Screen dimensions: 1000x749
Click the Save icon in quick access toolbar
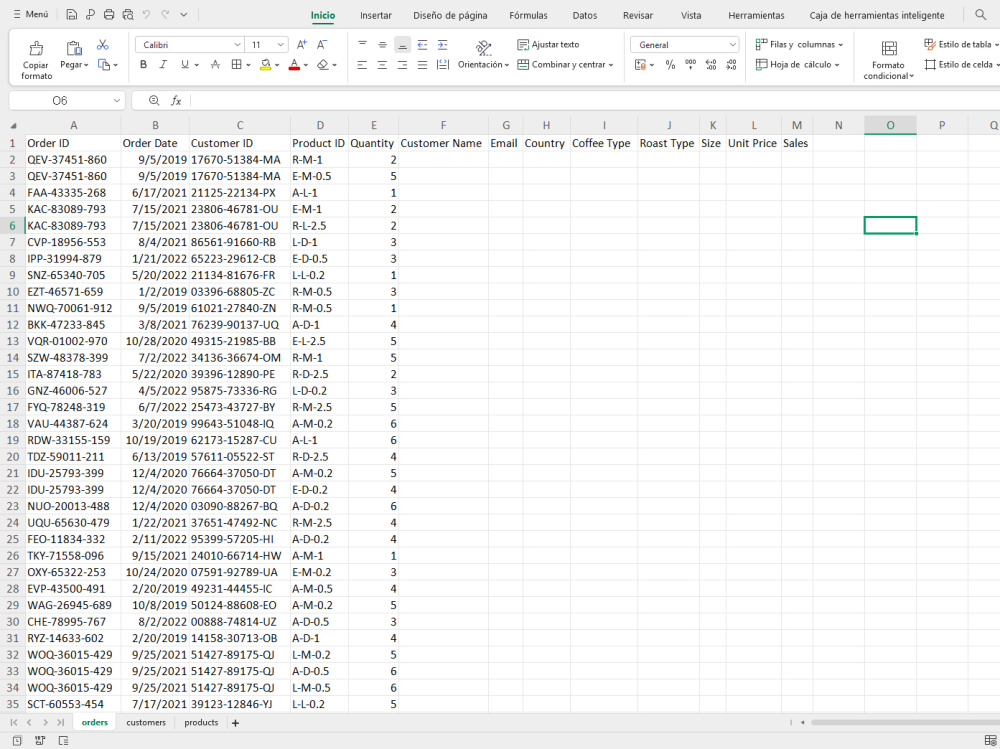pos(72,15)
